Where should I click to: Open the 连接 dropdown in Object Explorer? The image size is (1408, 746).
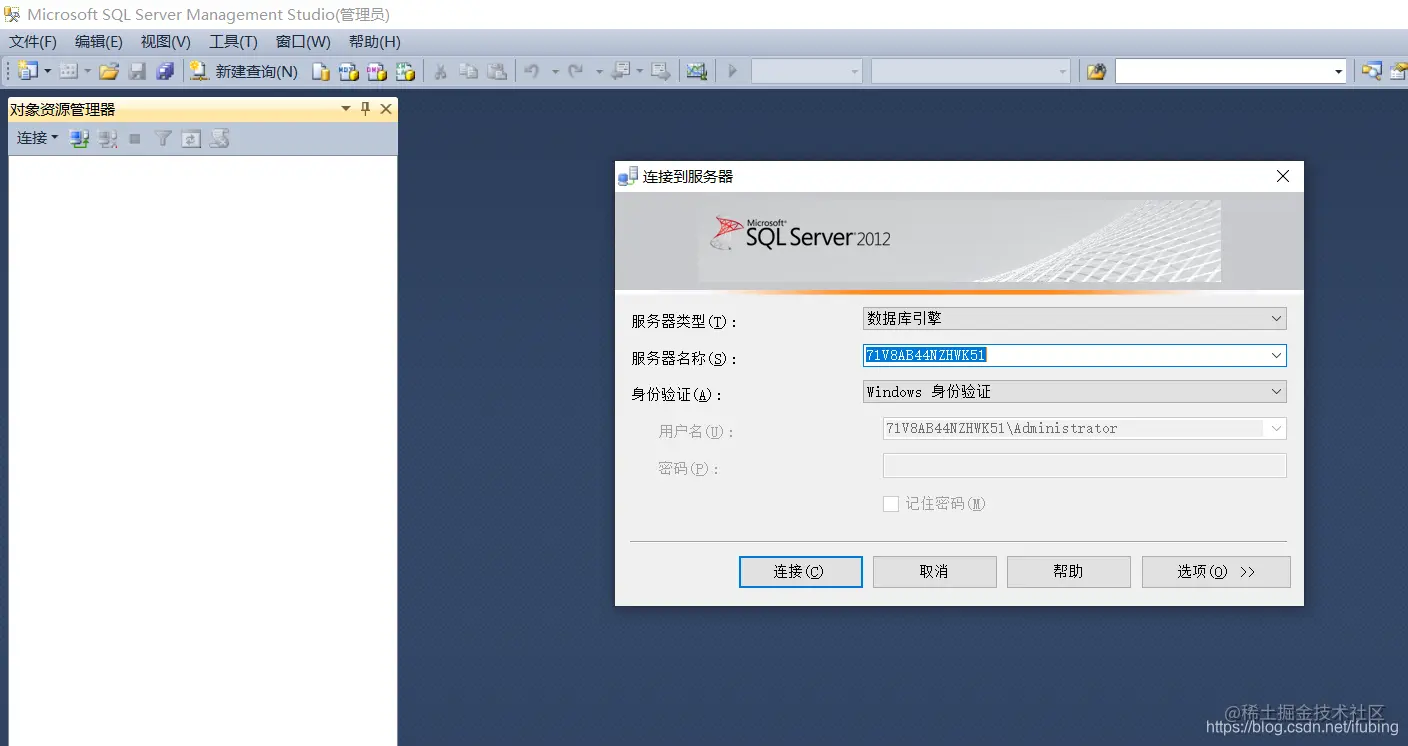click(37, 138)
